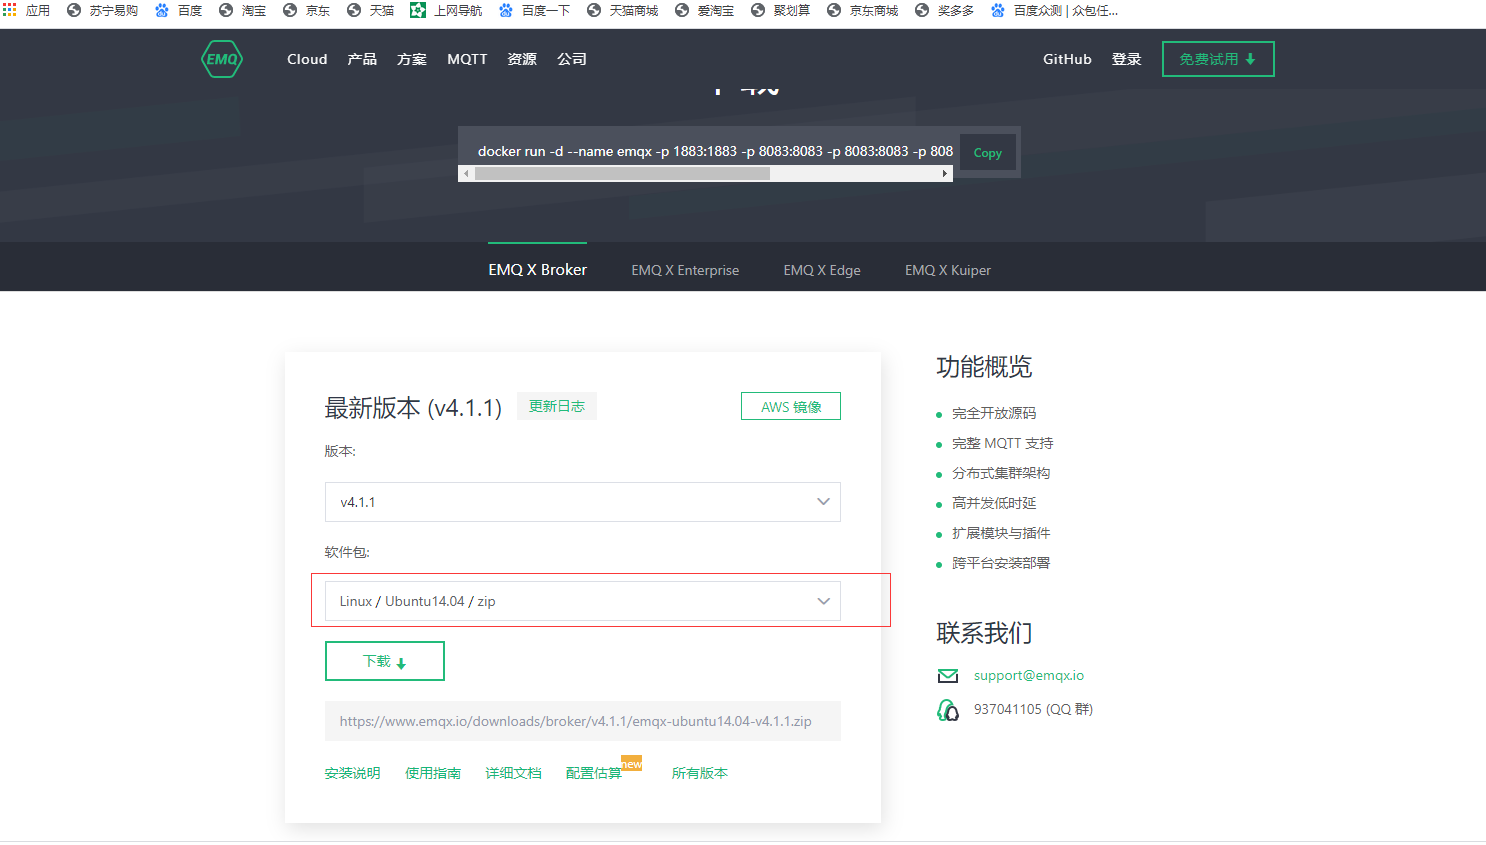Open the 爱淘宝 bookmark

tap(704, 10)
